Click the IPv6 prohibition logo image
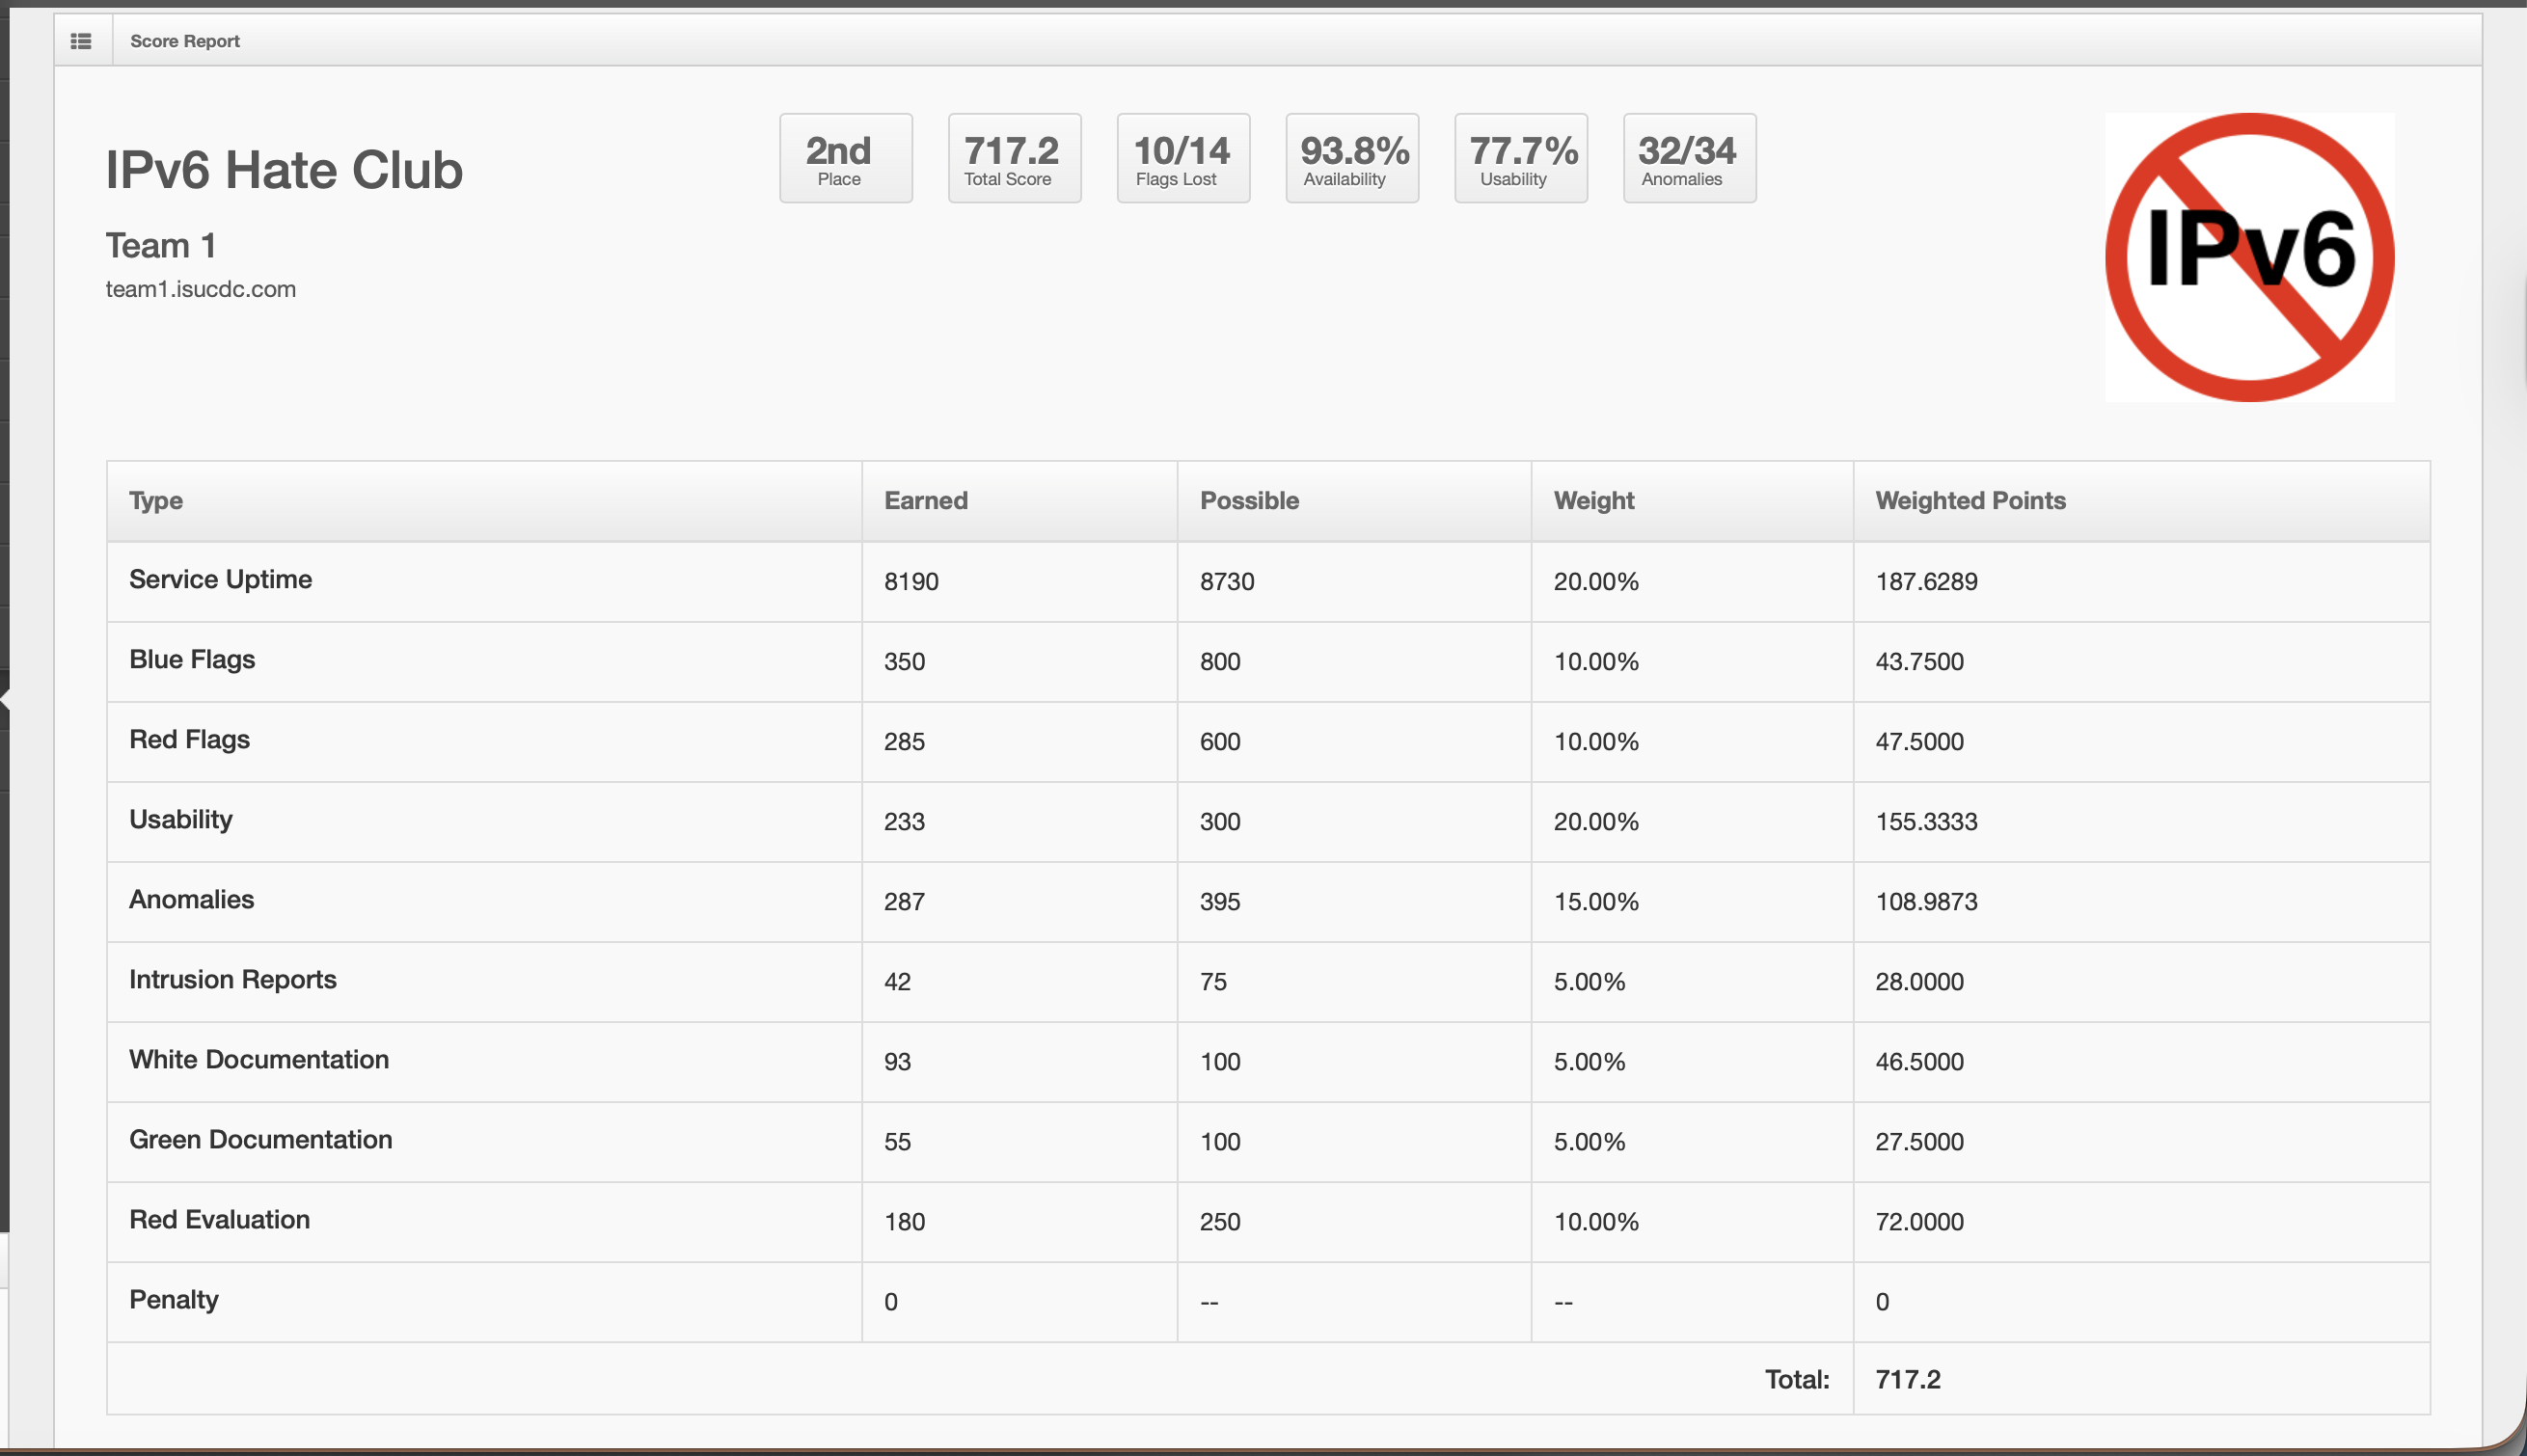This screenshot has width=2527, height=1456. pos(2247,257)
